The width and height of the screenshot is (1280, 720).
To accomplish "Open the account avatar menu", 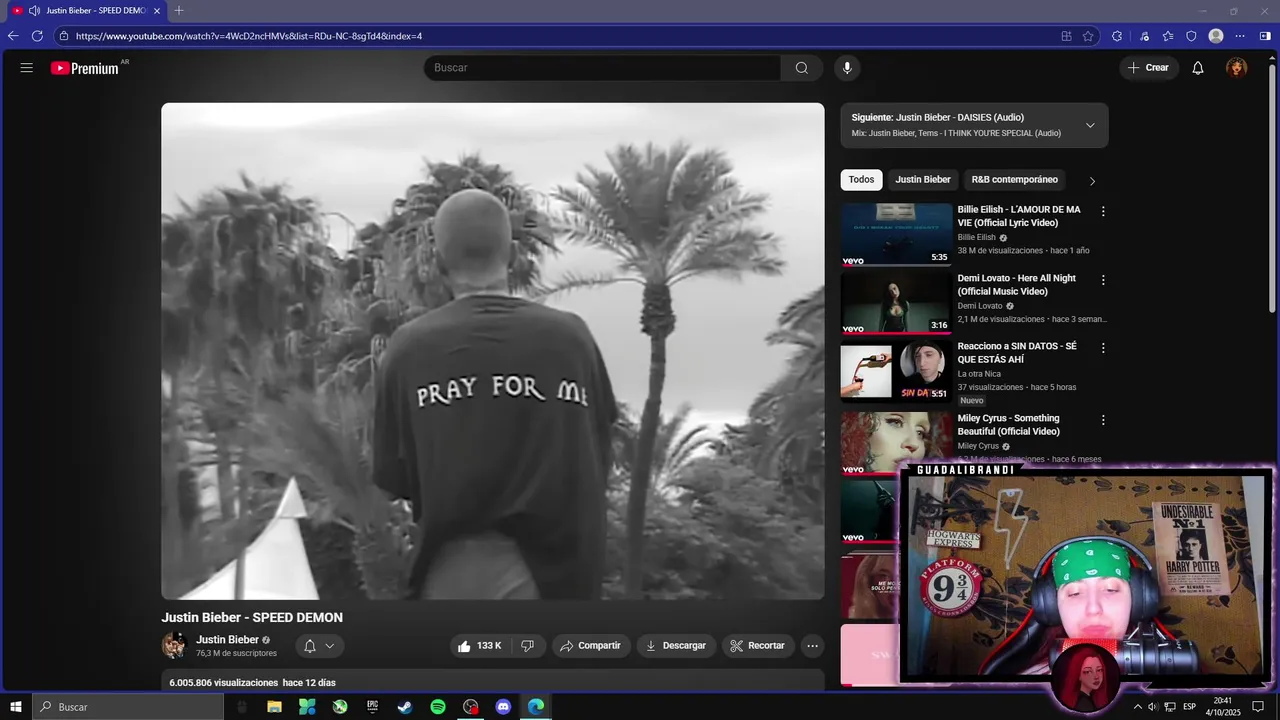I will pyautogui.click(x=1237, y=68).
